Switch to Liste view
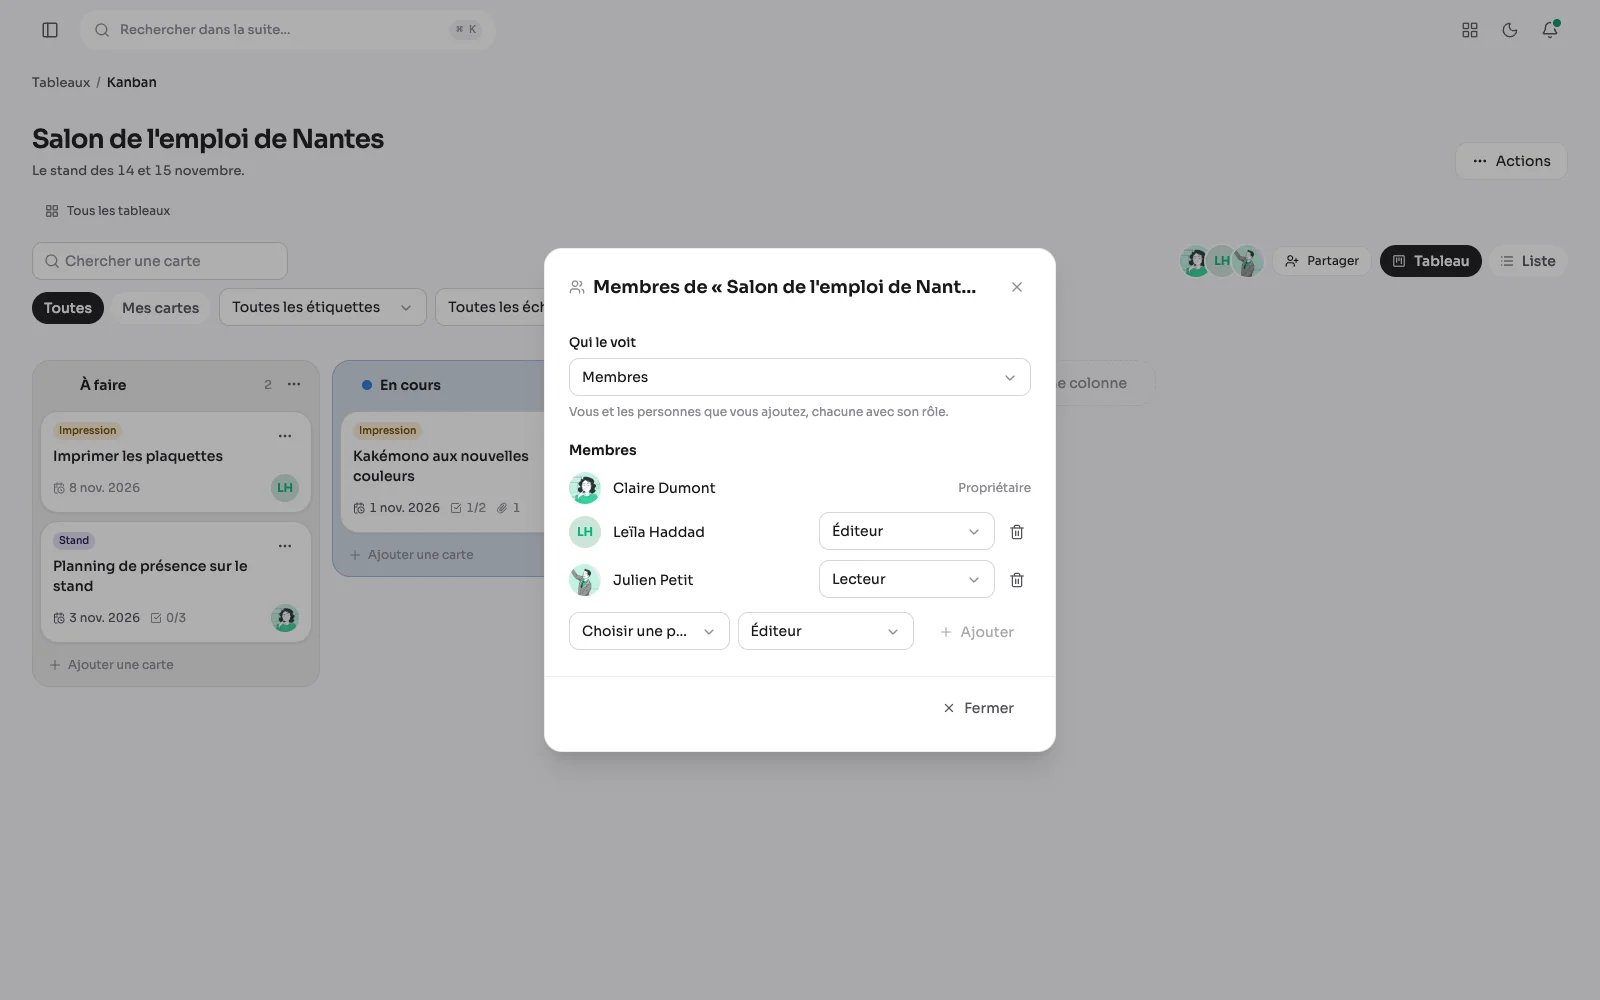Image resolution: width=1600 pixels, height=1000 pixels. (1528, 261)
